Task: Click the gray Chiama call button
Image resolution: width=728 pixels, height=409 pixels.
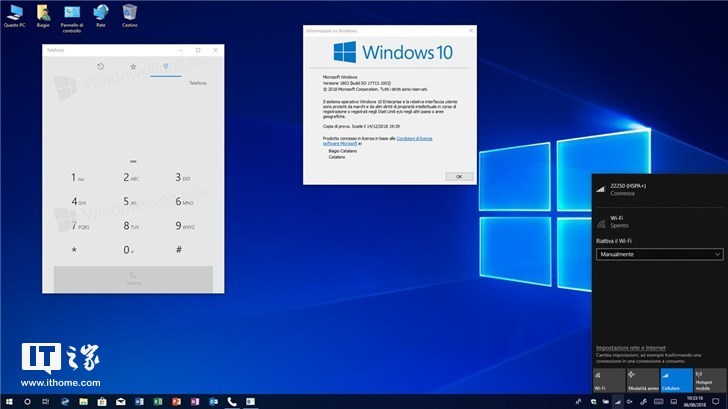Action: [133, 279]
